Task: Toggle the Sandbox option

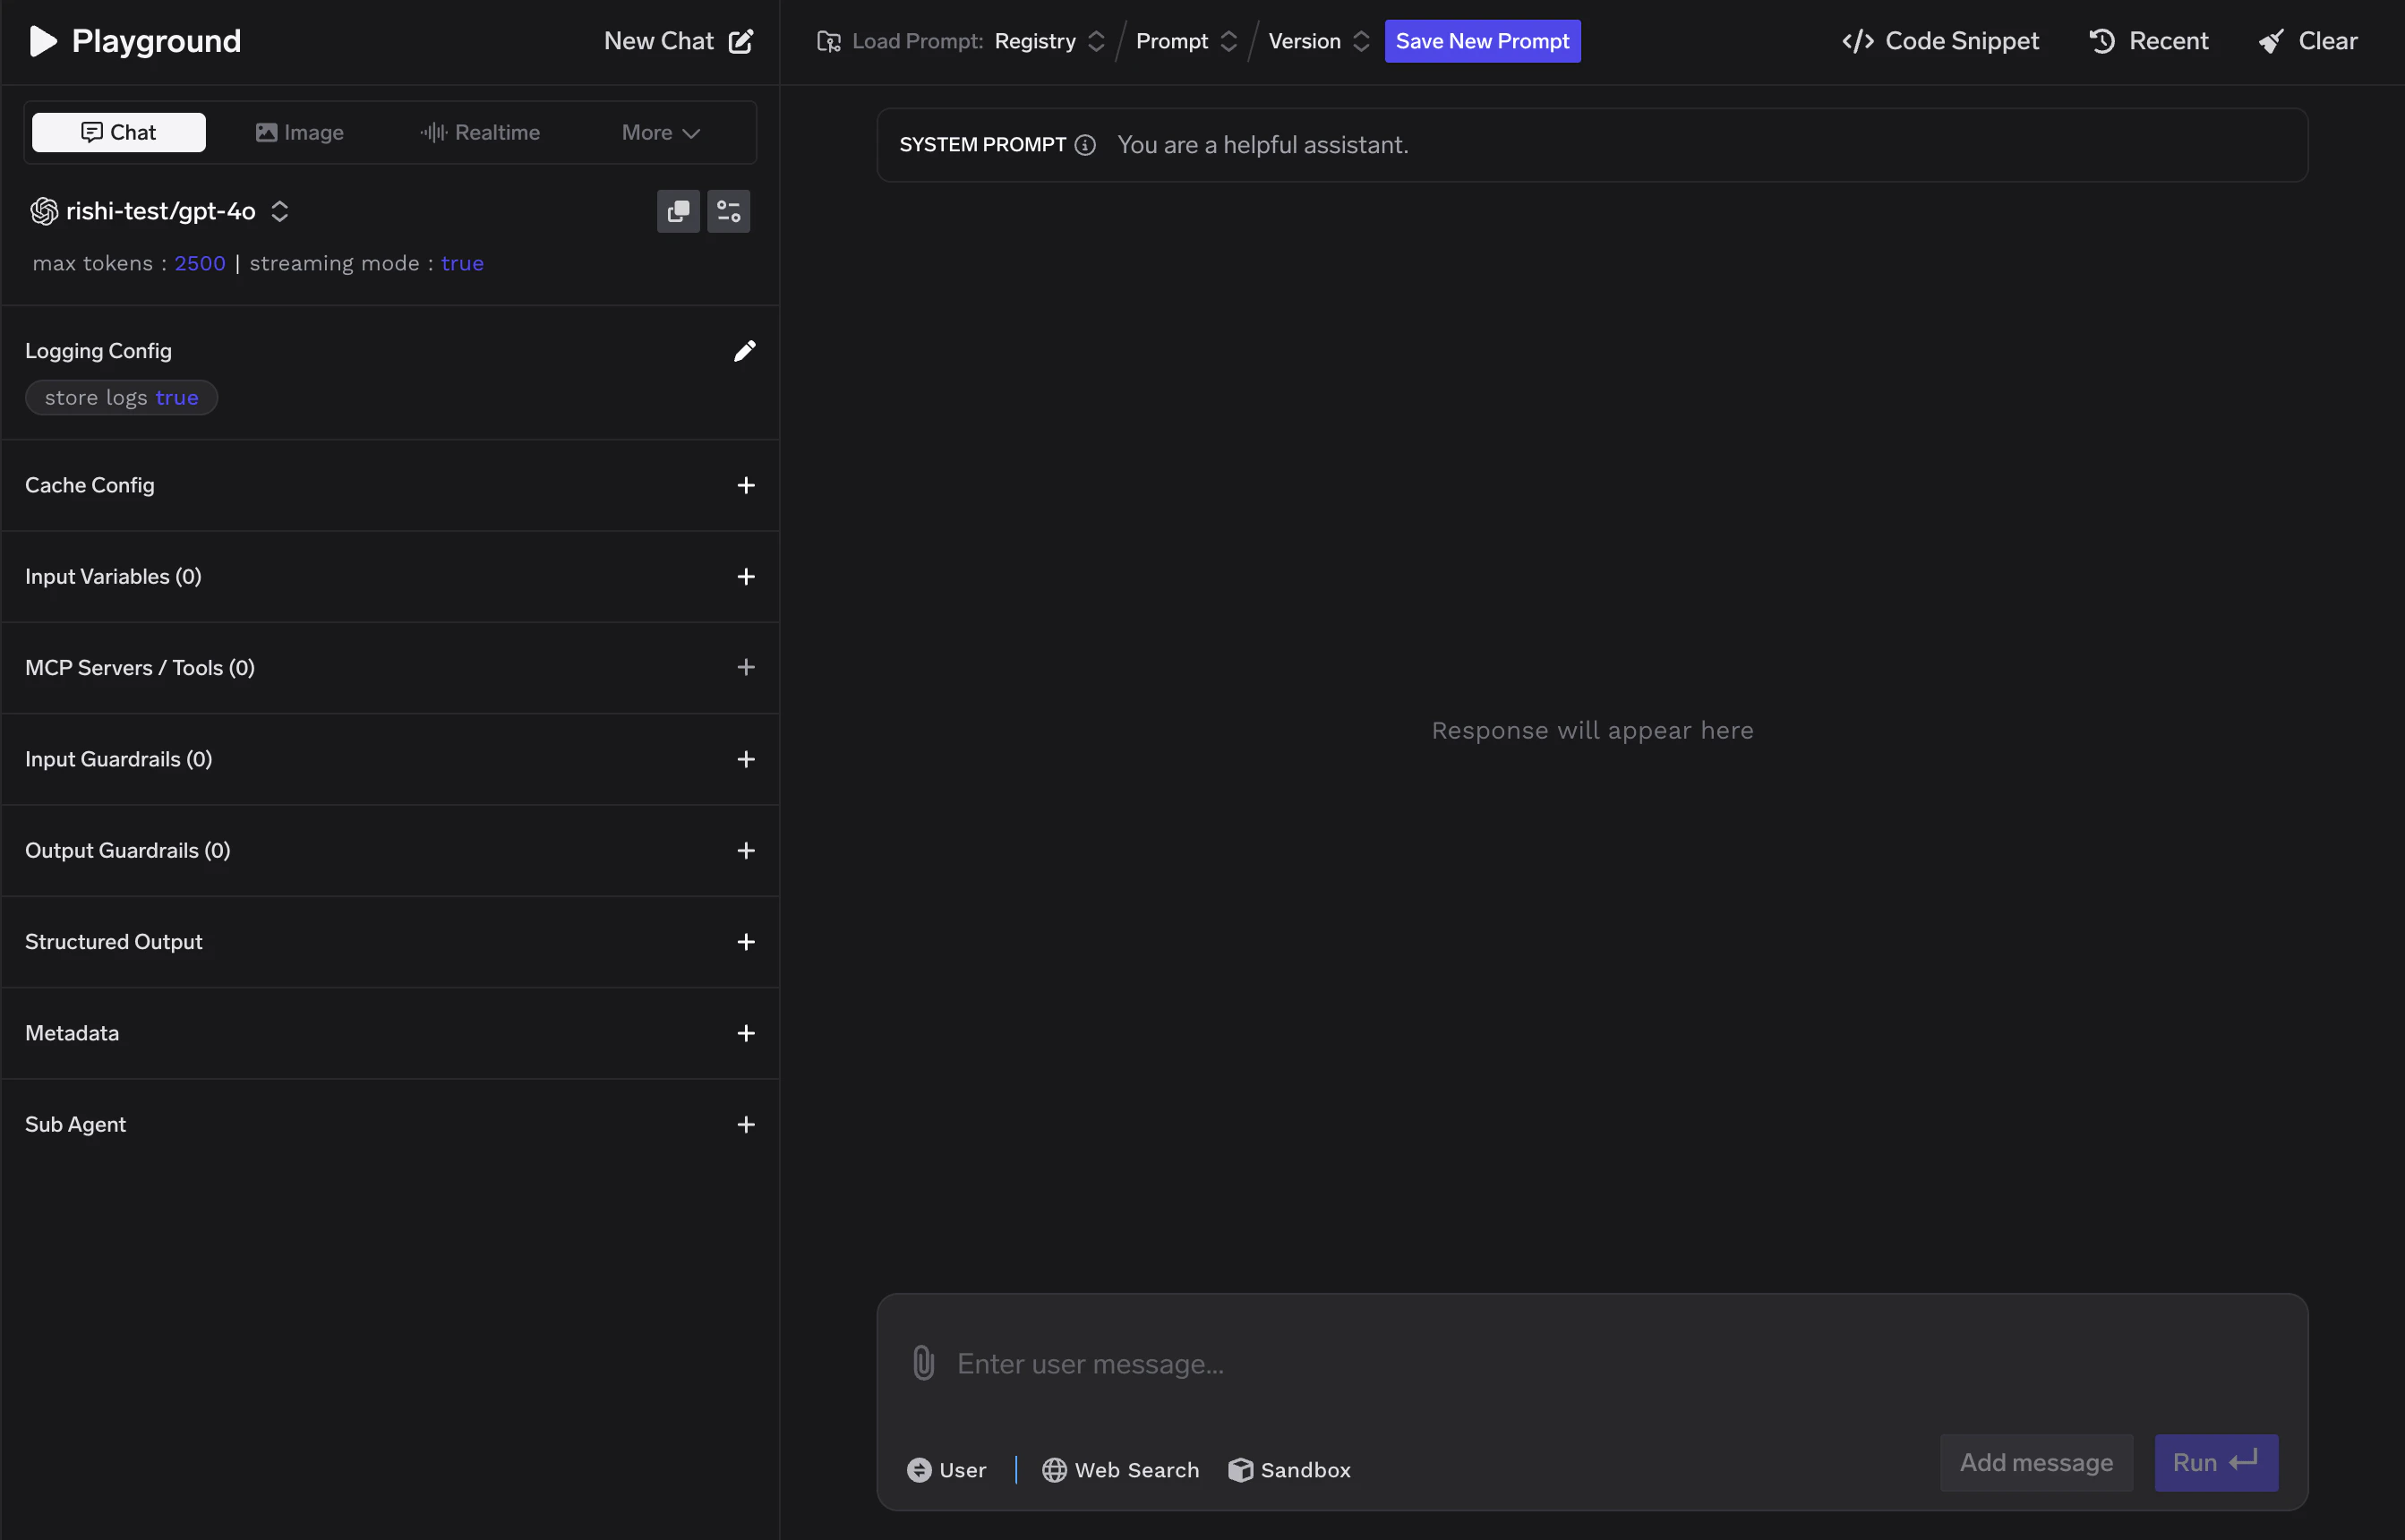Action: (x=1289, y=1469)
